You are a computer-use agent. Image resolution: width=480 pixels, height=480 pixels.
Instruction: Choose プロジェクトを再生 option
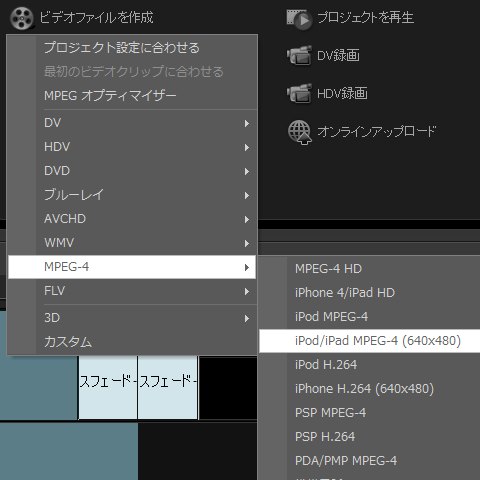click(x=365, y=17)
